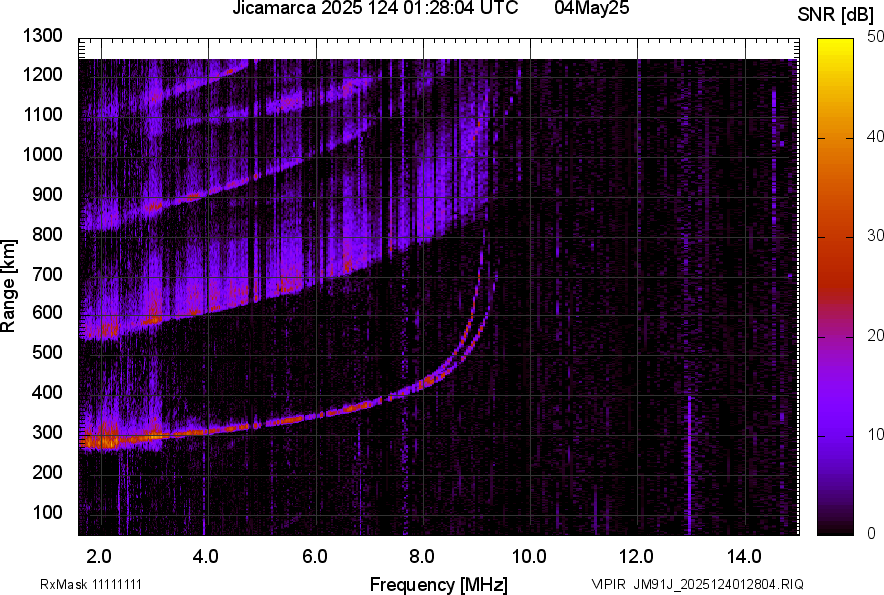The height and width of the screenshot is (595, 884).
Task: Click the range tick label '700'
Action: coord(47,274)
